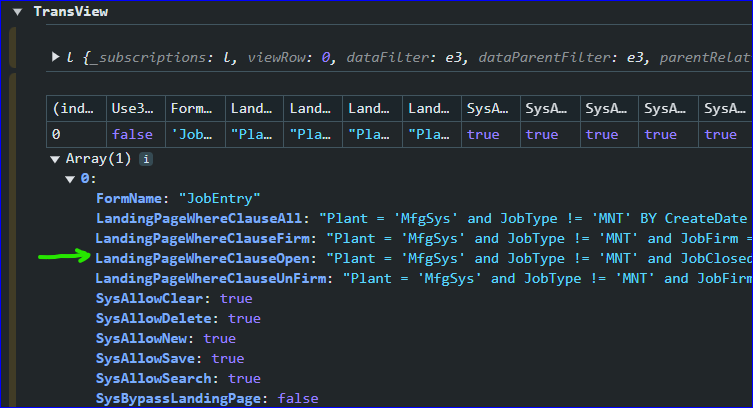Expand the logged object with _subscriptions
The image size is (753, 408).
point(56,57)
